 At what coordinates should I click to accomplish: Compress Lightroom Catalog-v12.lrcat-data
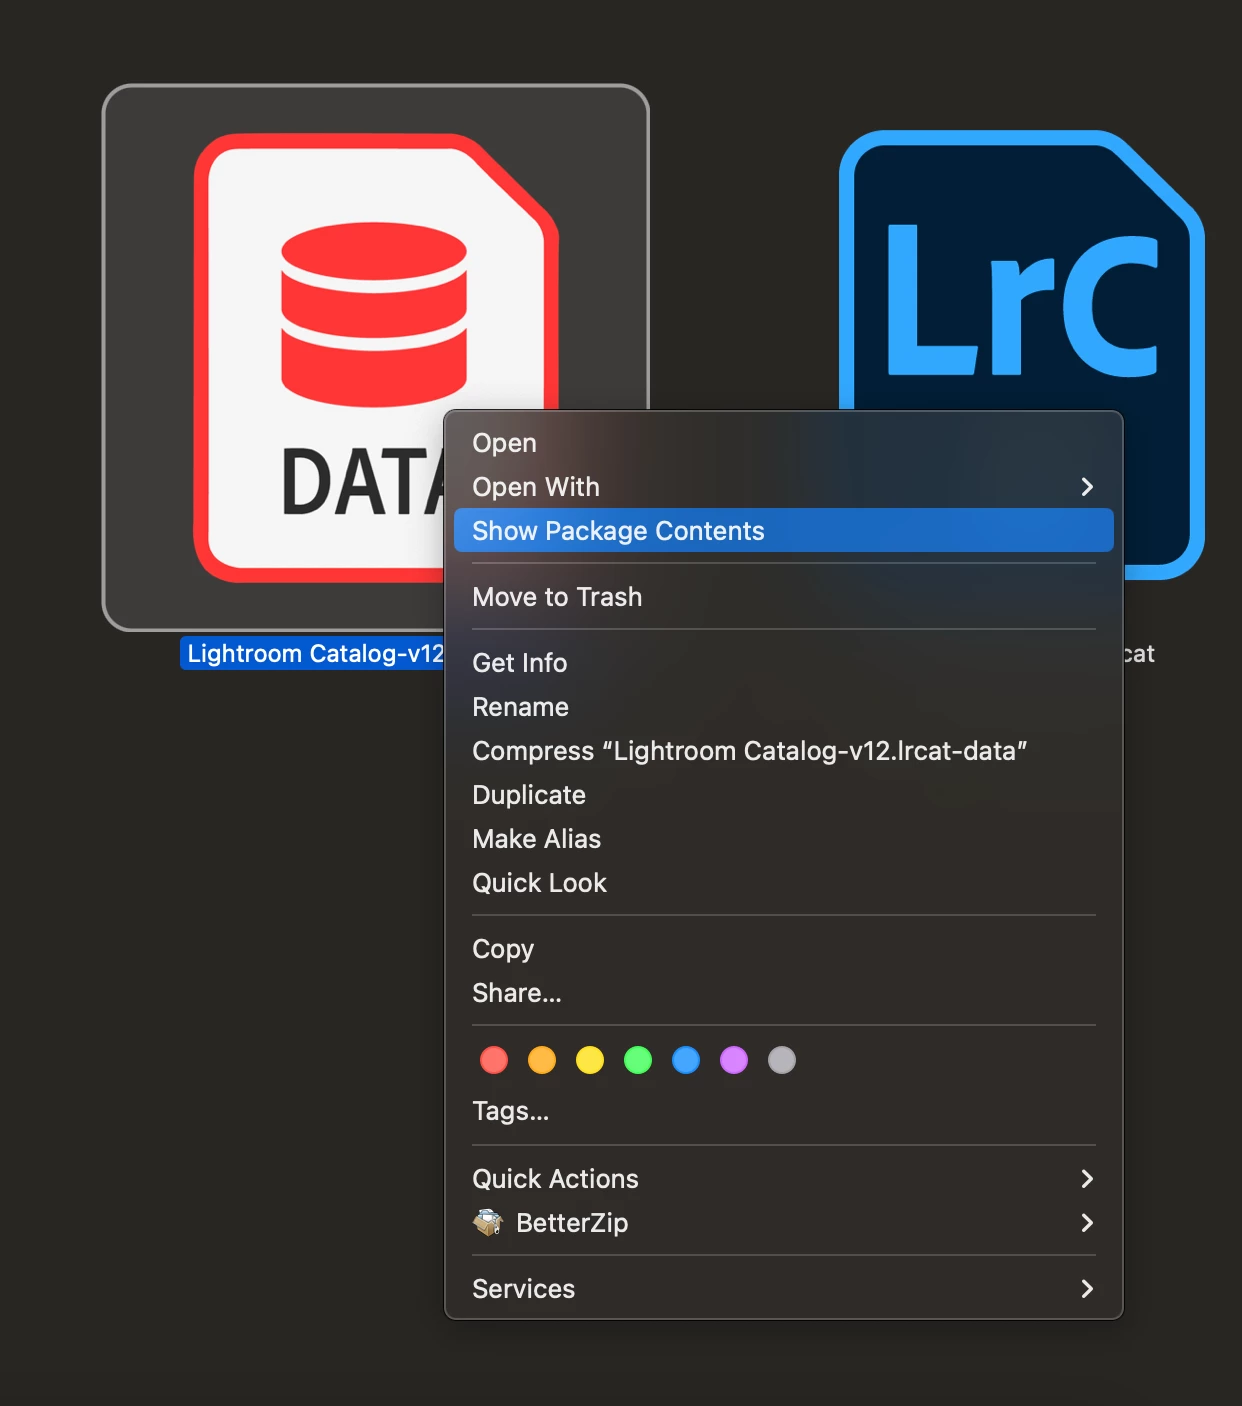click(x=784, y=751)
